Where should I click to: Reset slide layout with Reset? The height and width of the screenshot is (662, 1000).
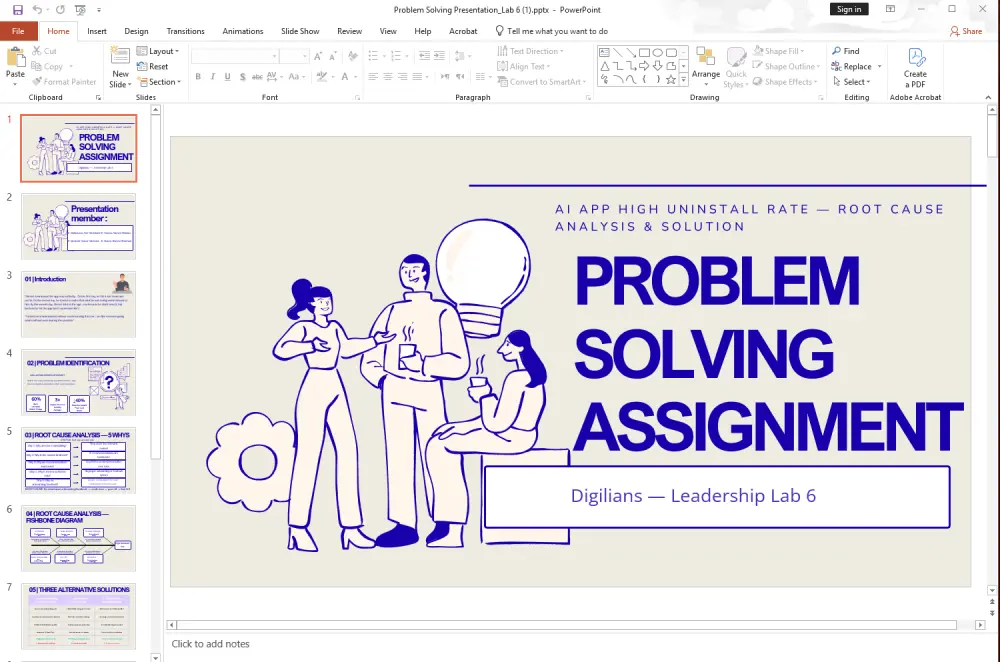point(152,66)
